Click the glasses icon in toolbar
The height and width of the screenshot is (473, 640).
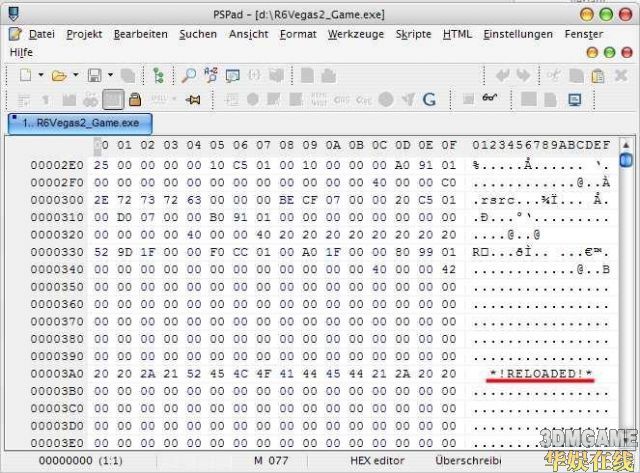point(490,99)
